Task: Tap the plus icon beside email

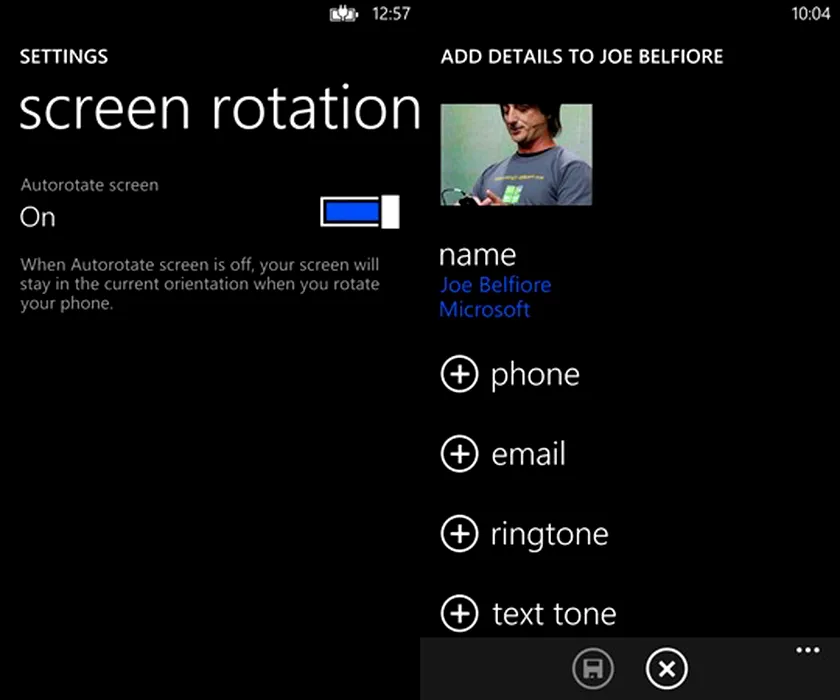Action: point(459,454)
